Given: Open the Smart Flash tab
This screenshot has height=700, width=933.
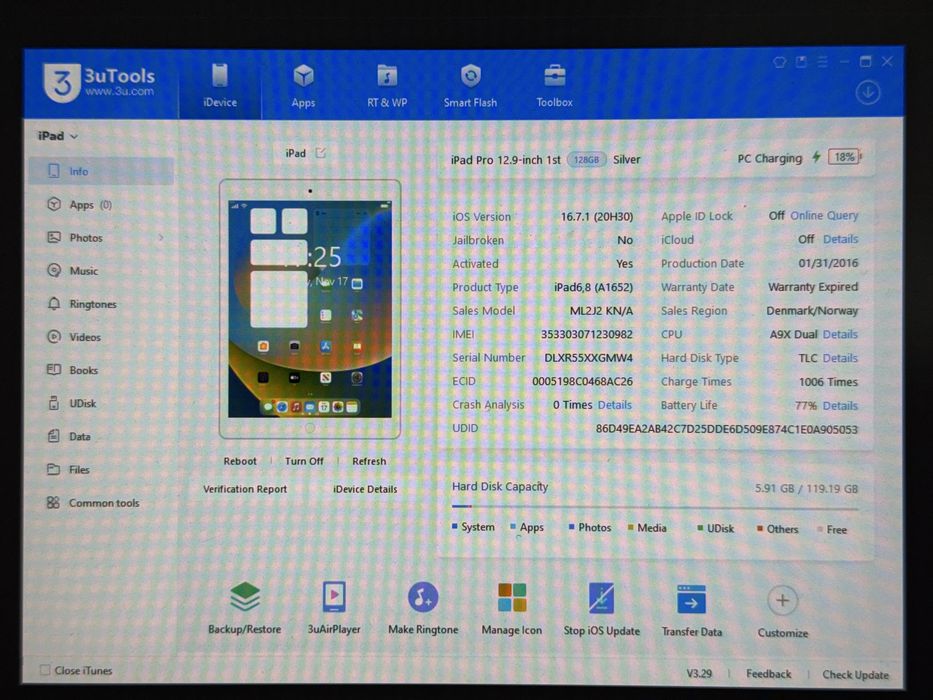Looking at the screenshot, I should point(470,86).
